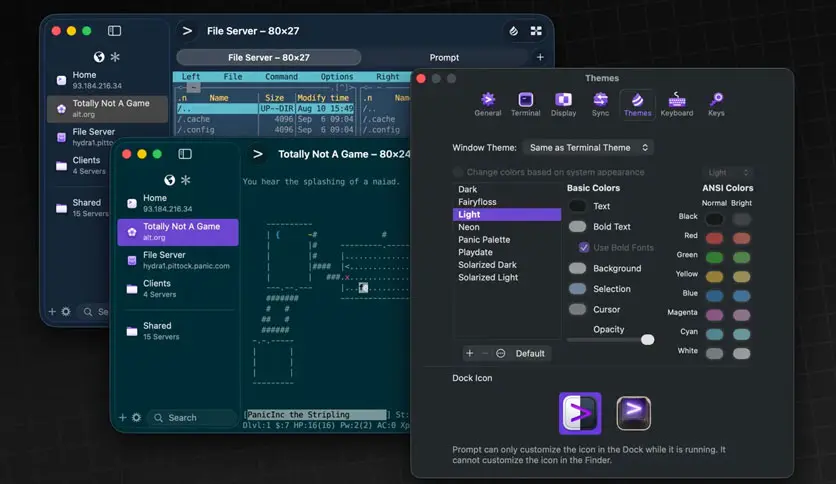Open the dimmed Light appearance dropdown
Image resolution: width=836 pixels, height=484 pixels.
728,172
